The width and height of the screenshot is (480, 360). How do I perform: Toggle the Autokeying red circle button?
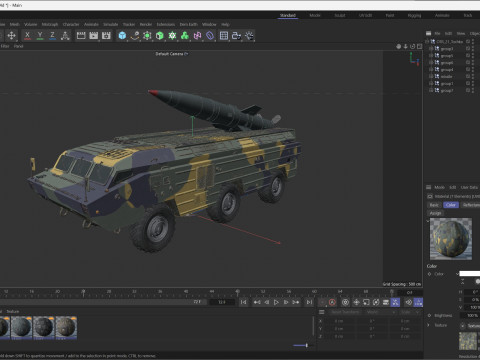[x=332, y=302]
